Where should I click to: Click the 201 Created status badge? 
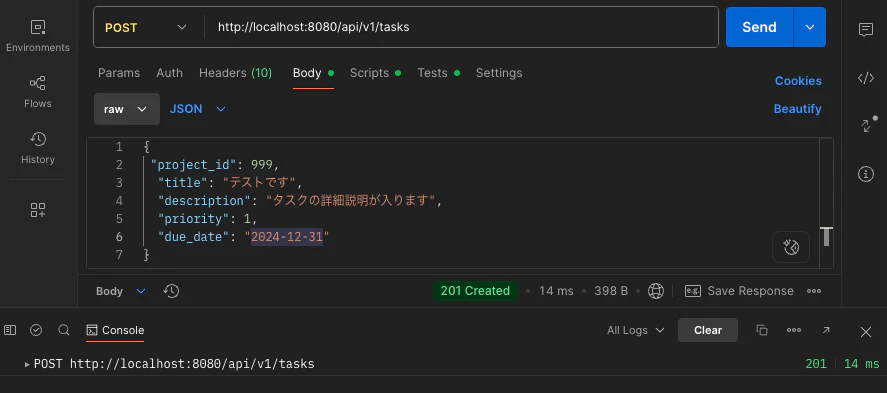pos(475,291)
